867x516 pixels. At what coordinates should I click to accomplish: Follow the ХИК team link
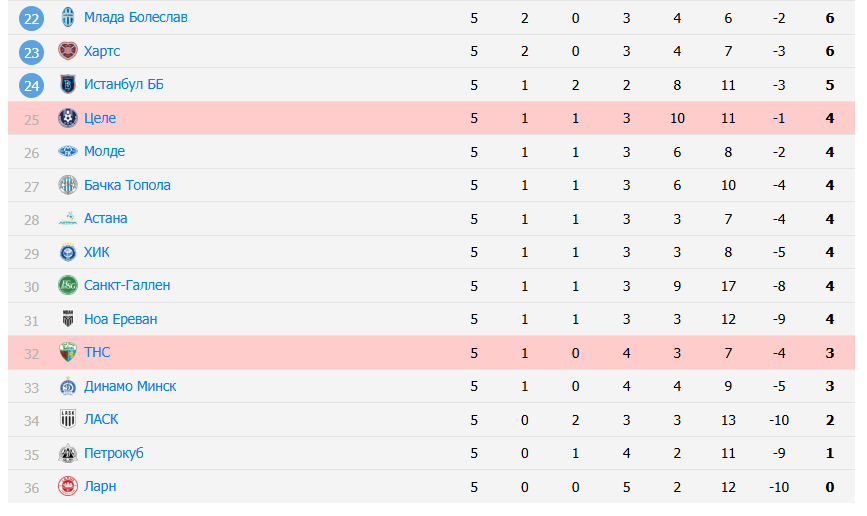point(97,252)
